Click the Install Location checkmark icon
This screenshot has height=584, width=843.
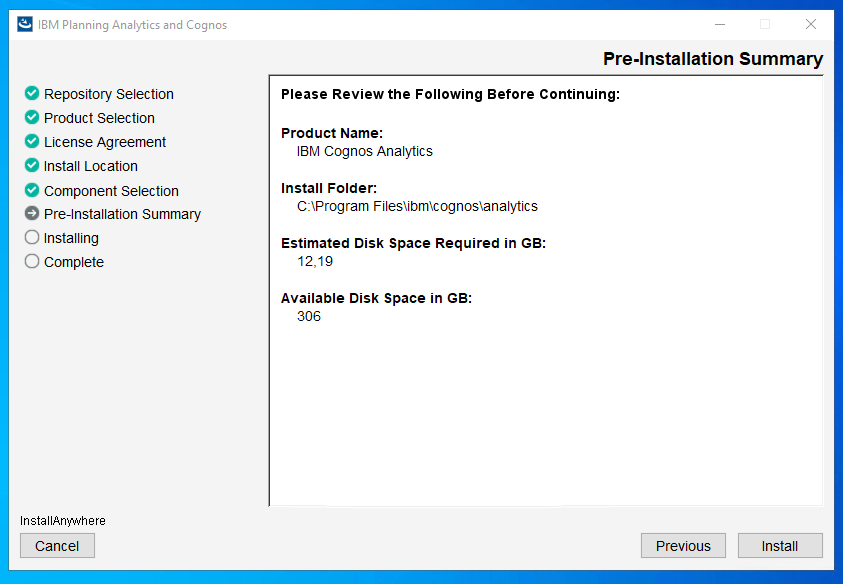[30, 166]
